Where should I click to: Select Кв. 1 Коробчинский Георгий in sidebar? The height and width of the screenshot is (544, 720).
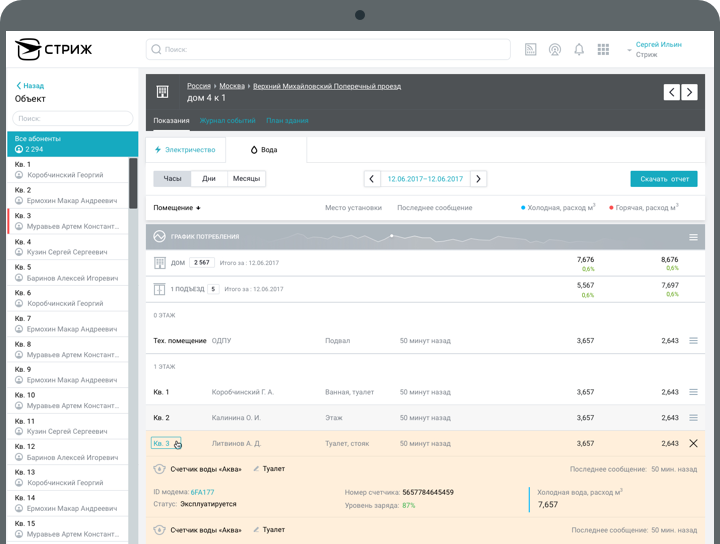68,169
